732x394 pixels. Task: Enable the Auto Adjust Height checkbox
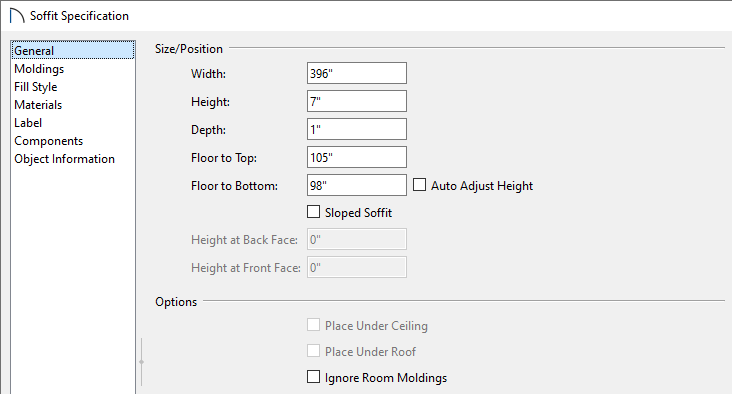point(419,185)
